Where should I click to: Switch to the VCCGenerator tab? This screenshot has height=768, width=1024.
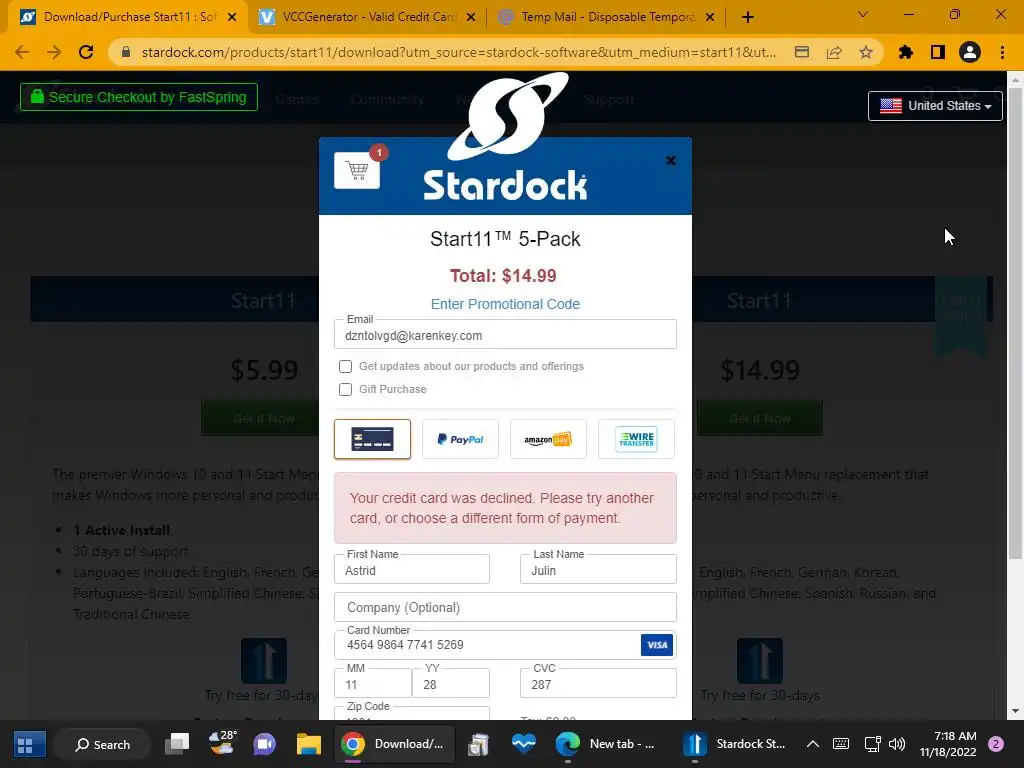(369, 17)
